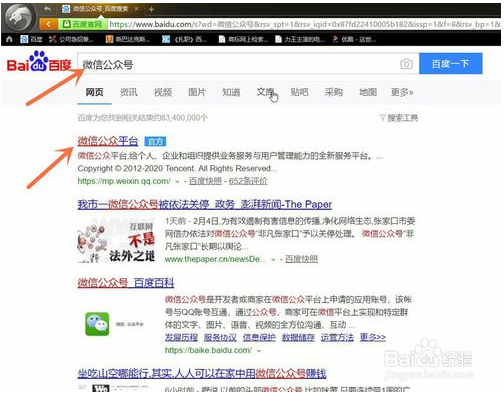504x407 pixels.
Task: Click the https://baike.baidu.com/ green URL
Action: [209, 350]
